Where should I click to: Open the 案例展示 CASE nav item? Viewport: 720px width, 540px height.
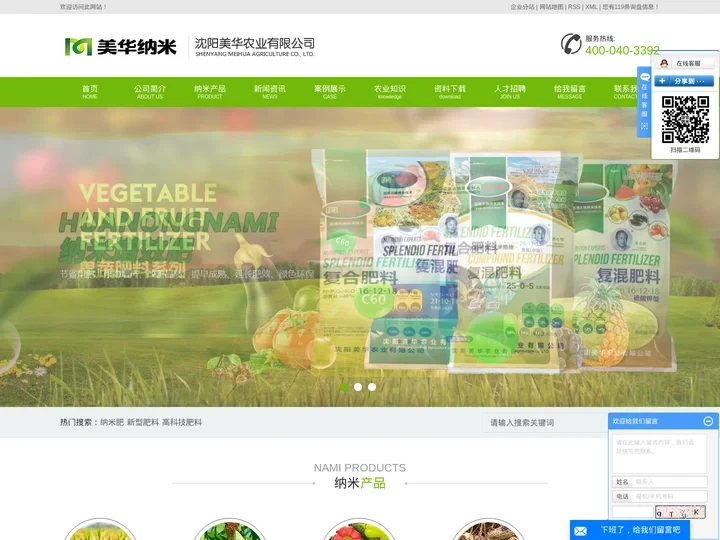click(x=330, y=92)
